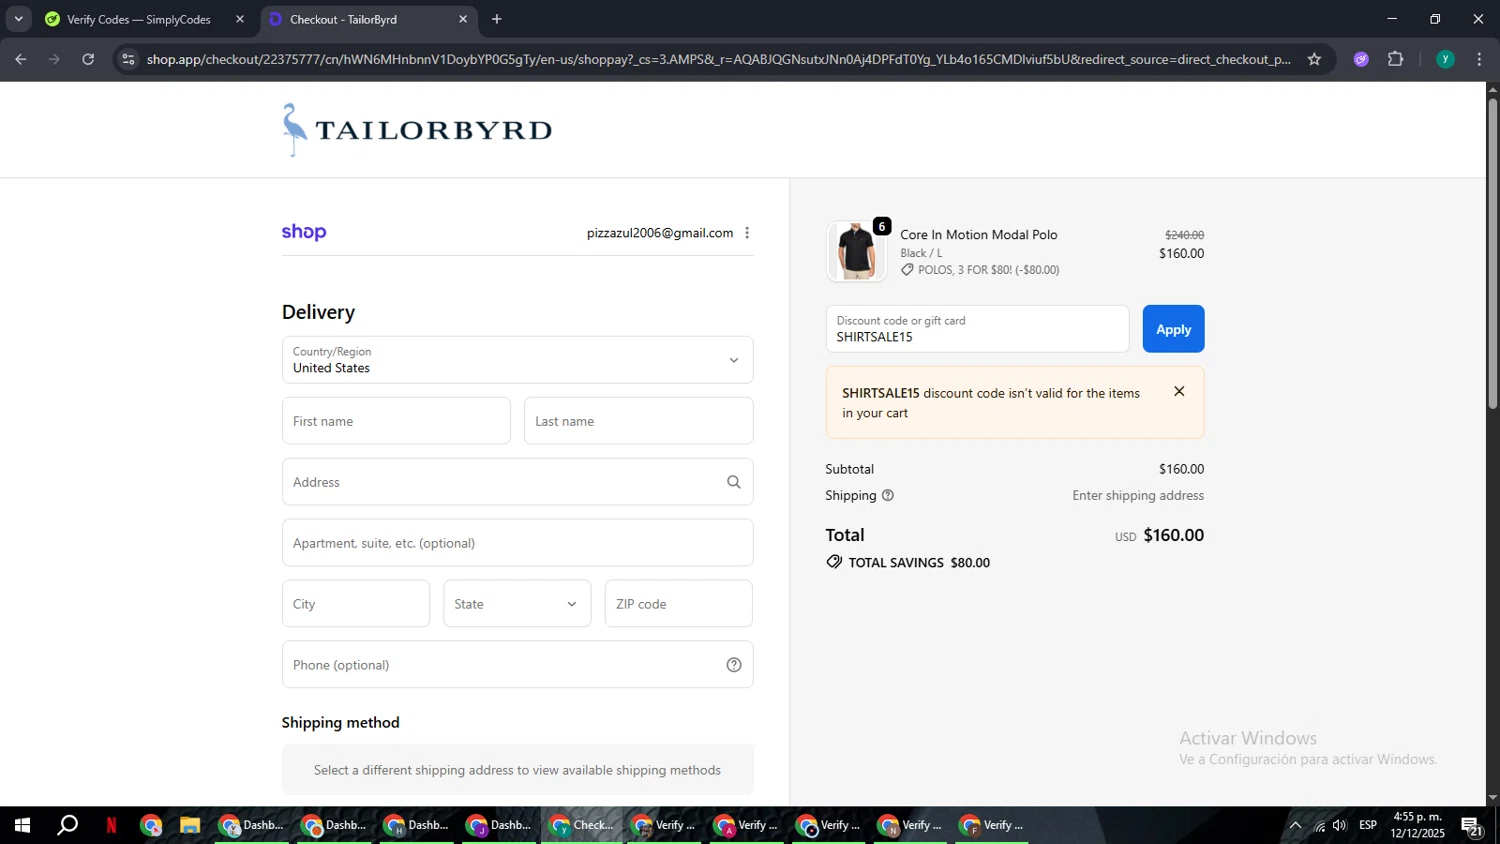
Task: Click the TOTAL SAVINGS tag icon
Action: point(834,563)
